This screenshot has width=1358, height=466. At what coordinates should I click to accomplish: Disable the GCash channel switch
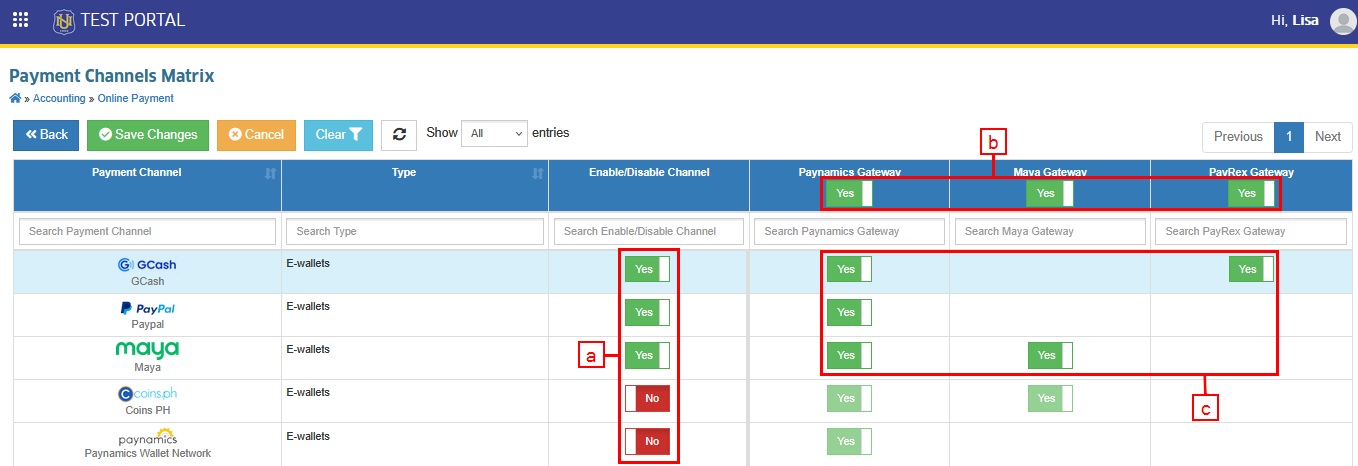point(647,269)
